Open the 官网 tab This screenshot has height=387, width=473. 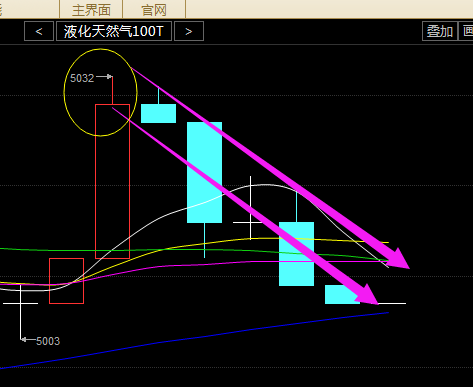(154, 9)
